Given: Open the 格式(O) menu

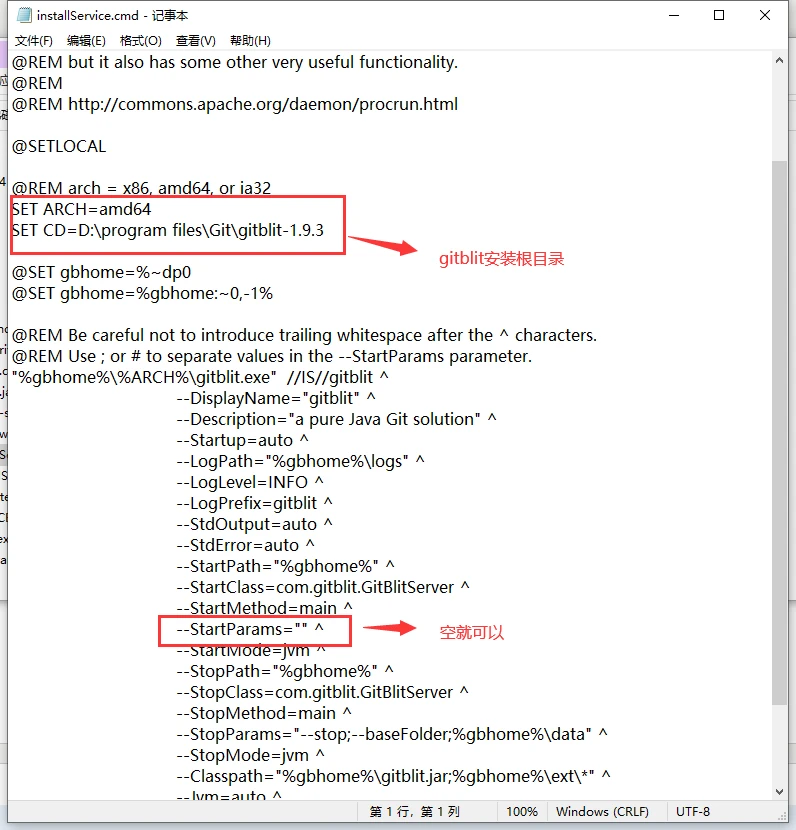Looking at the screenshot, I should [140, 41].
